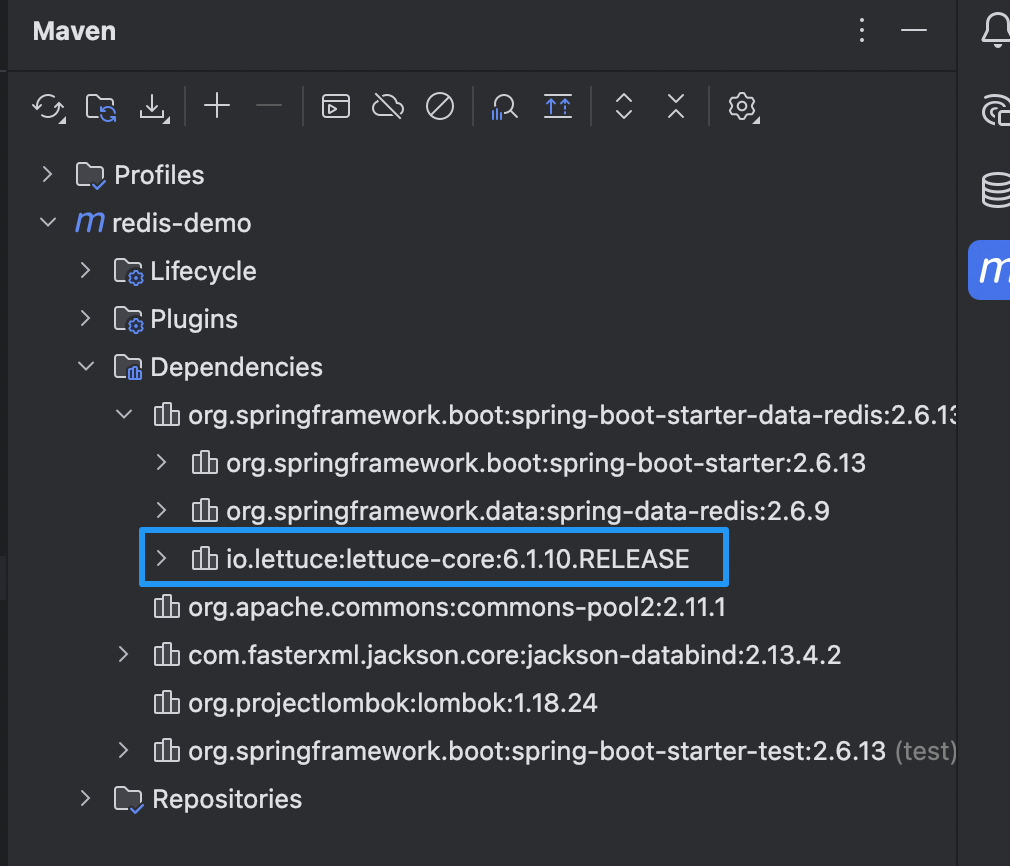Execute Maven goal icon

click(x=336, y=106)
